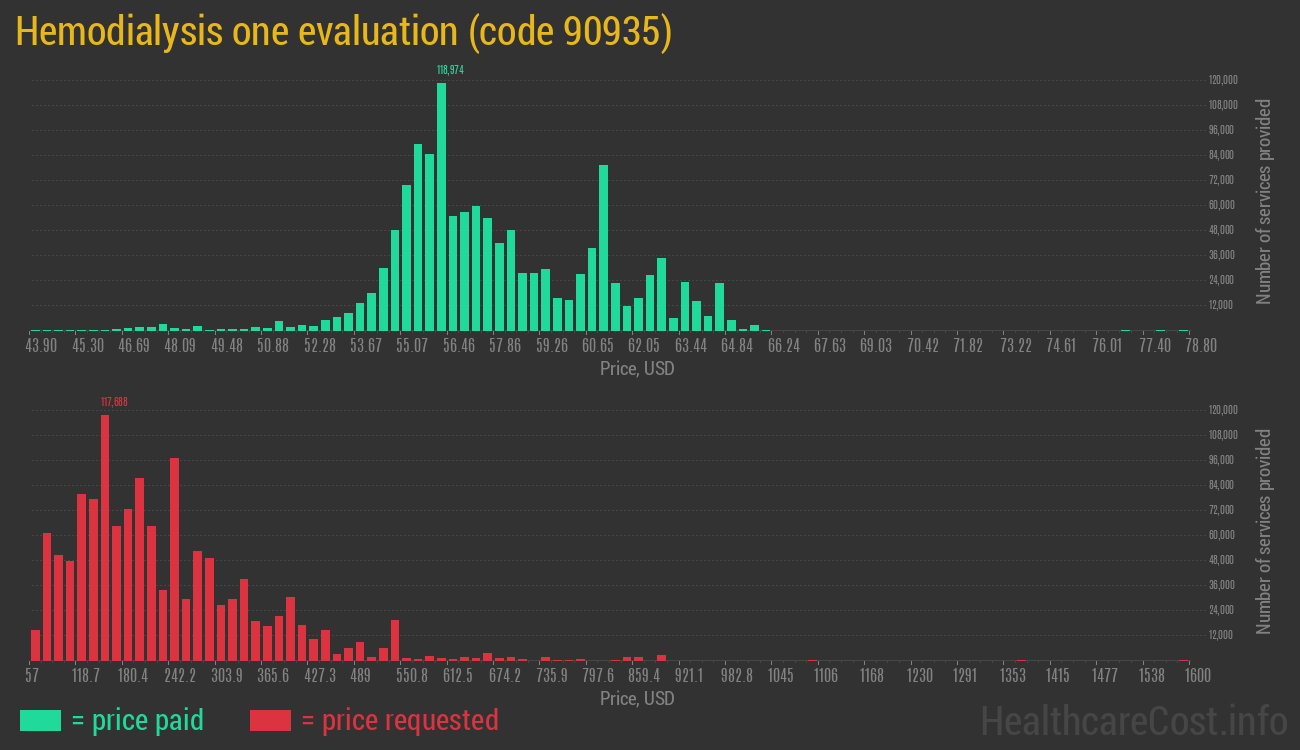Click x-axis label 53.67

click(366, 346)
